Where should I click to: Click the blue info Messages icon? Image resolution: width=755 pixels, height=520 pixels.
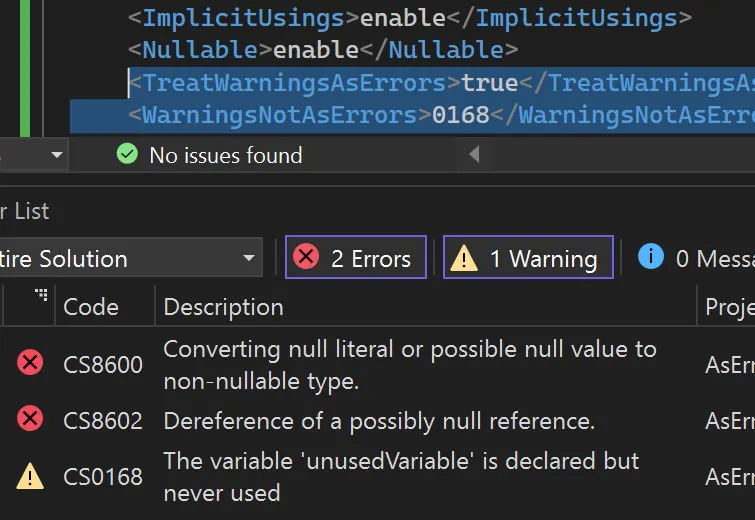click(651, 257)
